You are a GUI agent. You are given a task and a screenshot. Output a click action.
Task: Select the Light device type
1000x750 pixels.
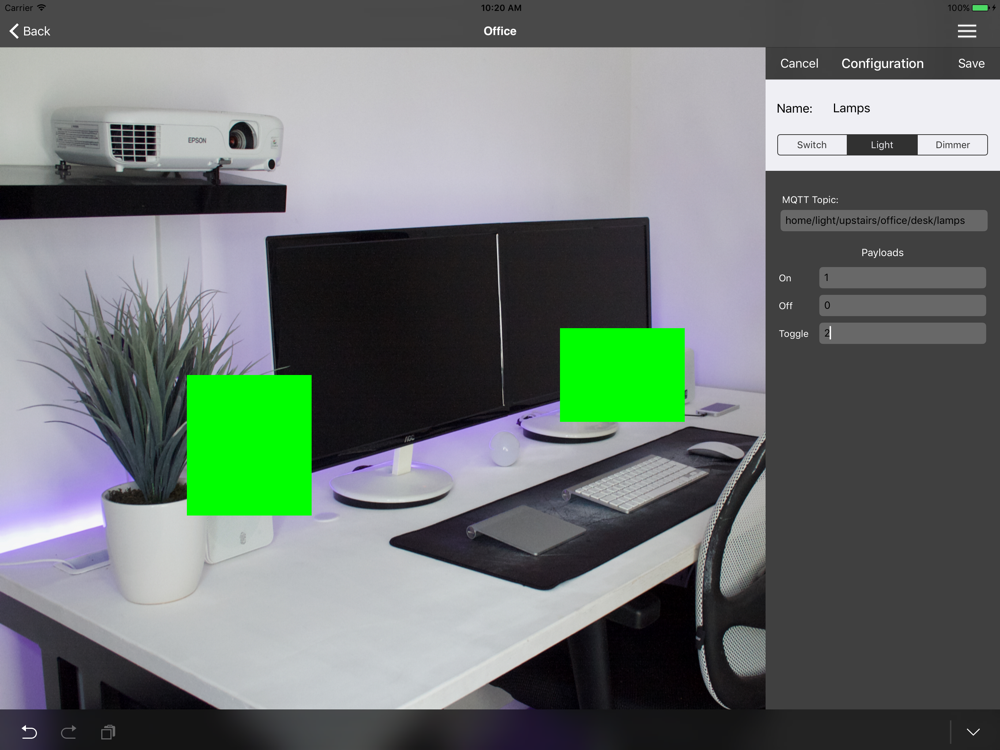click(x=882, y=145)
